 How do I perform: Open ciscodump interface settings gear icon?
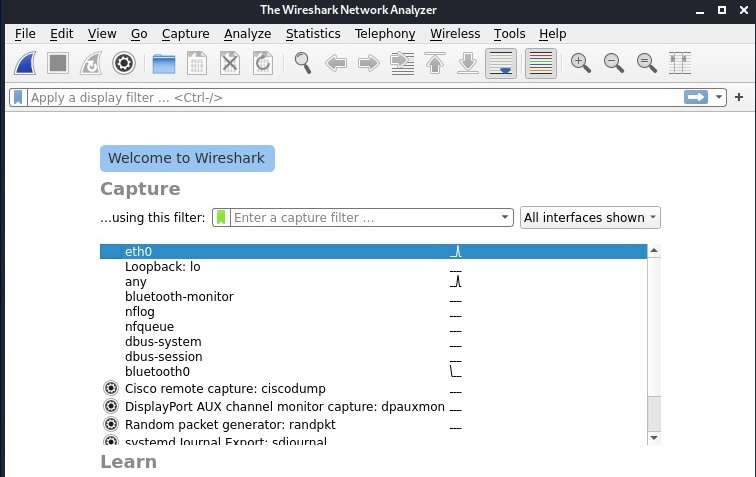click(111, 388)
